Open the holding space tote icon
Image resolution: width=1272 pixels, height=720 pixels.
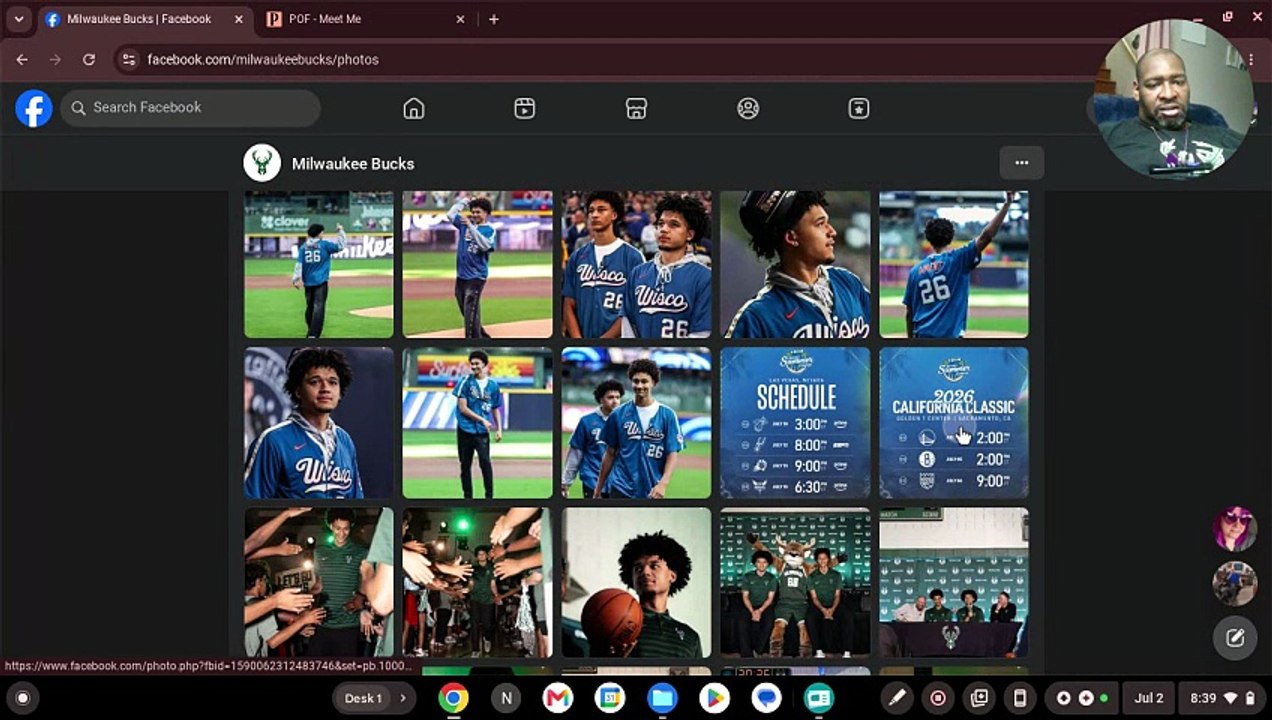coord(979,698)
